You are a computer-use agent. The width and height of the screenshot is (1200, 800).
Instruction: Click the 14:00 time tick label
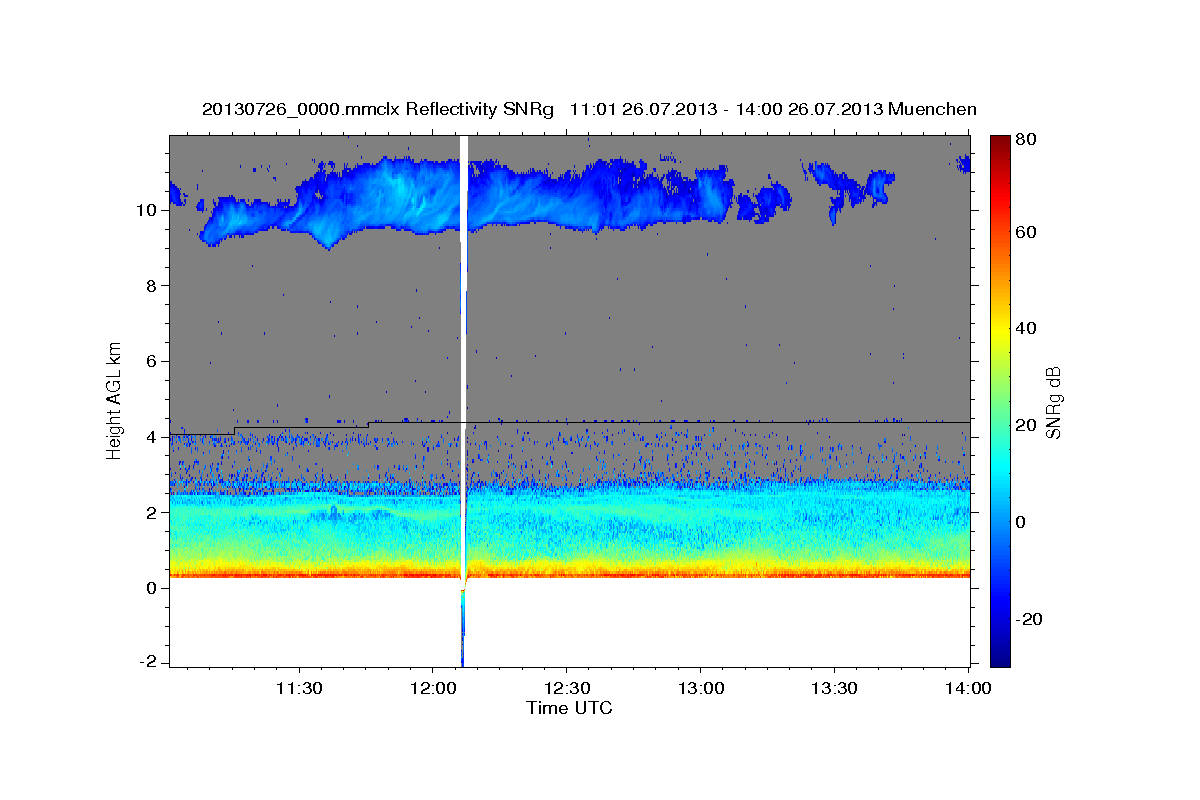point(969,689)
